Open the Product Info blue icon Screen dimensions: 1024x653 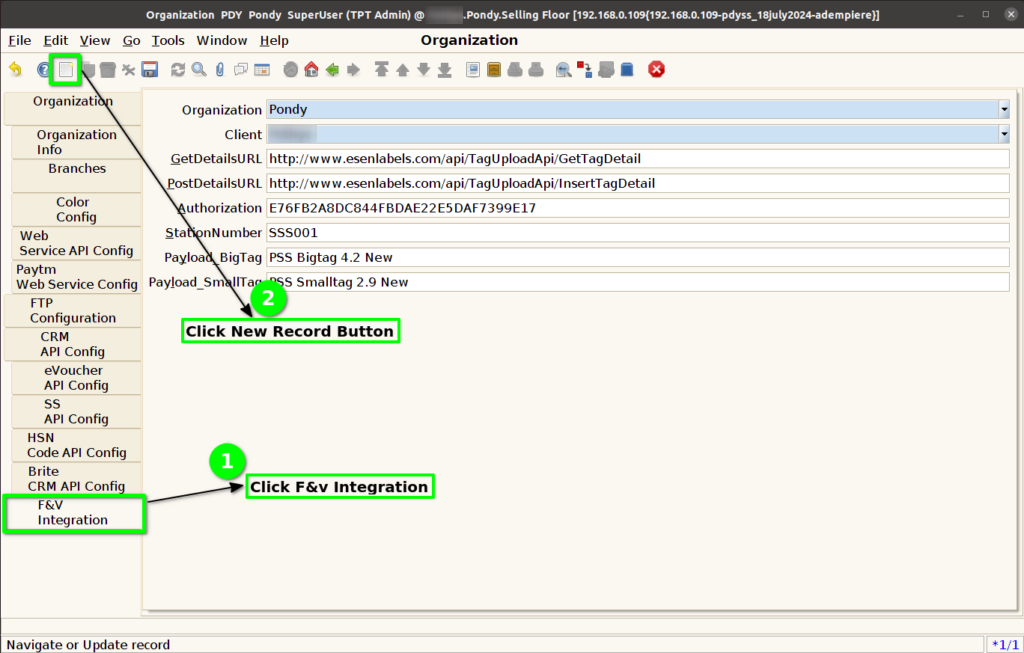(x=627, y=69)
